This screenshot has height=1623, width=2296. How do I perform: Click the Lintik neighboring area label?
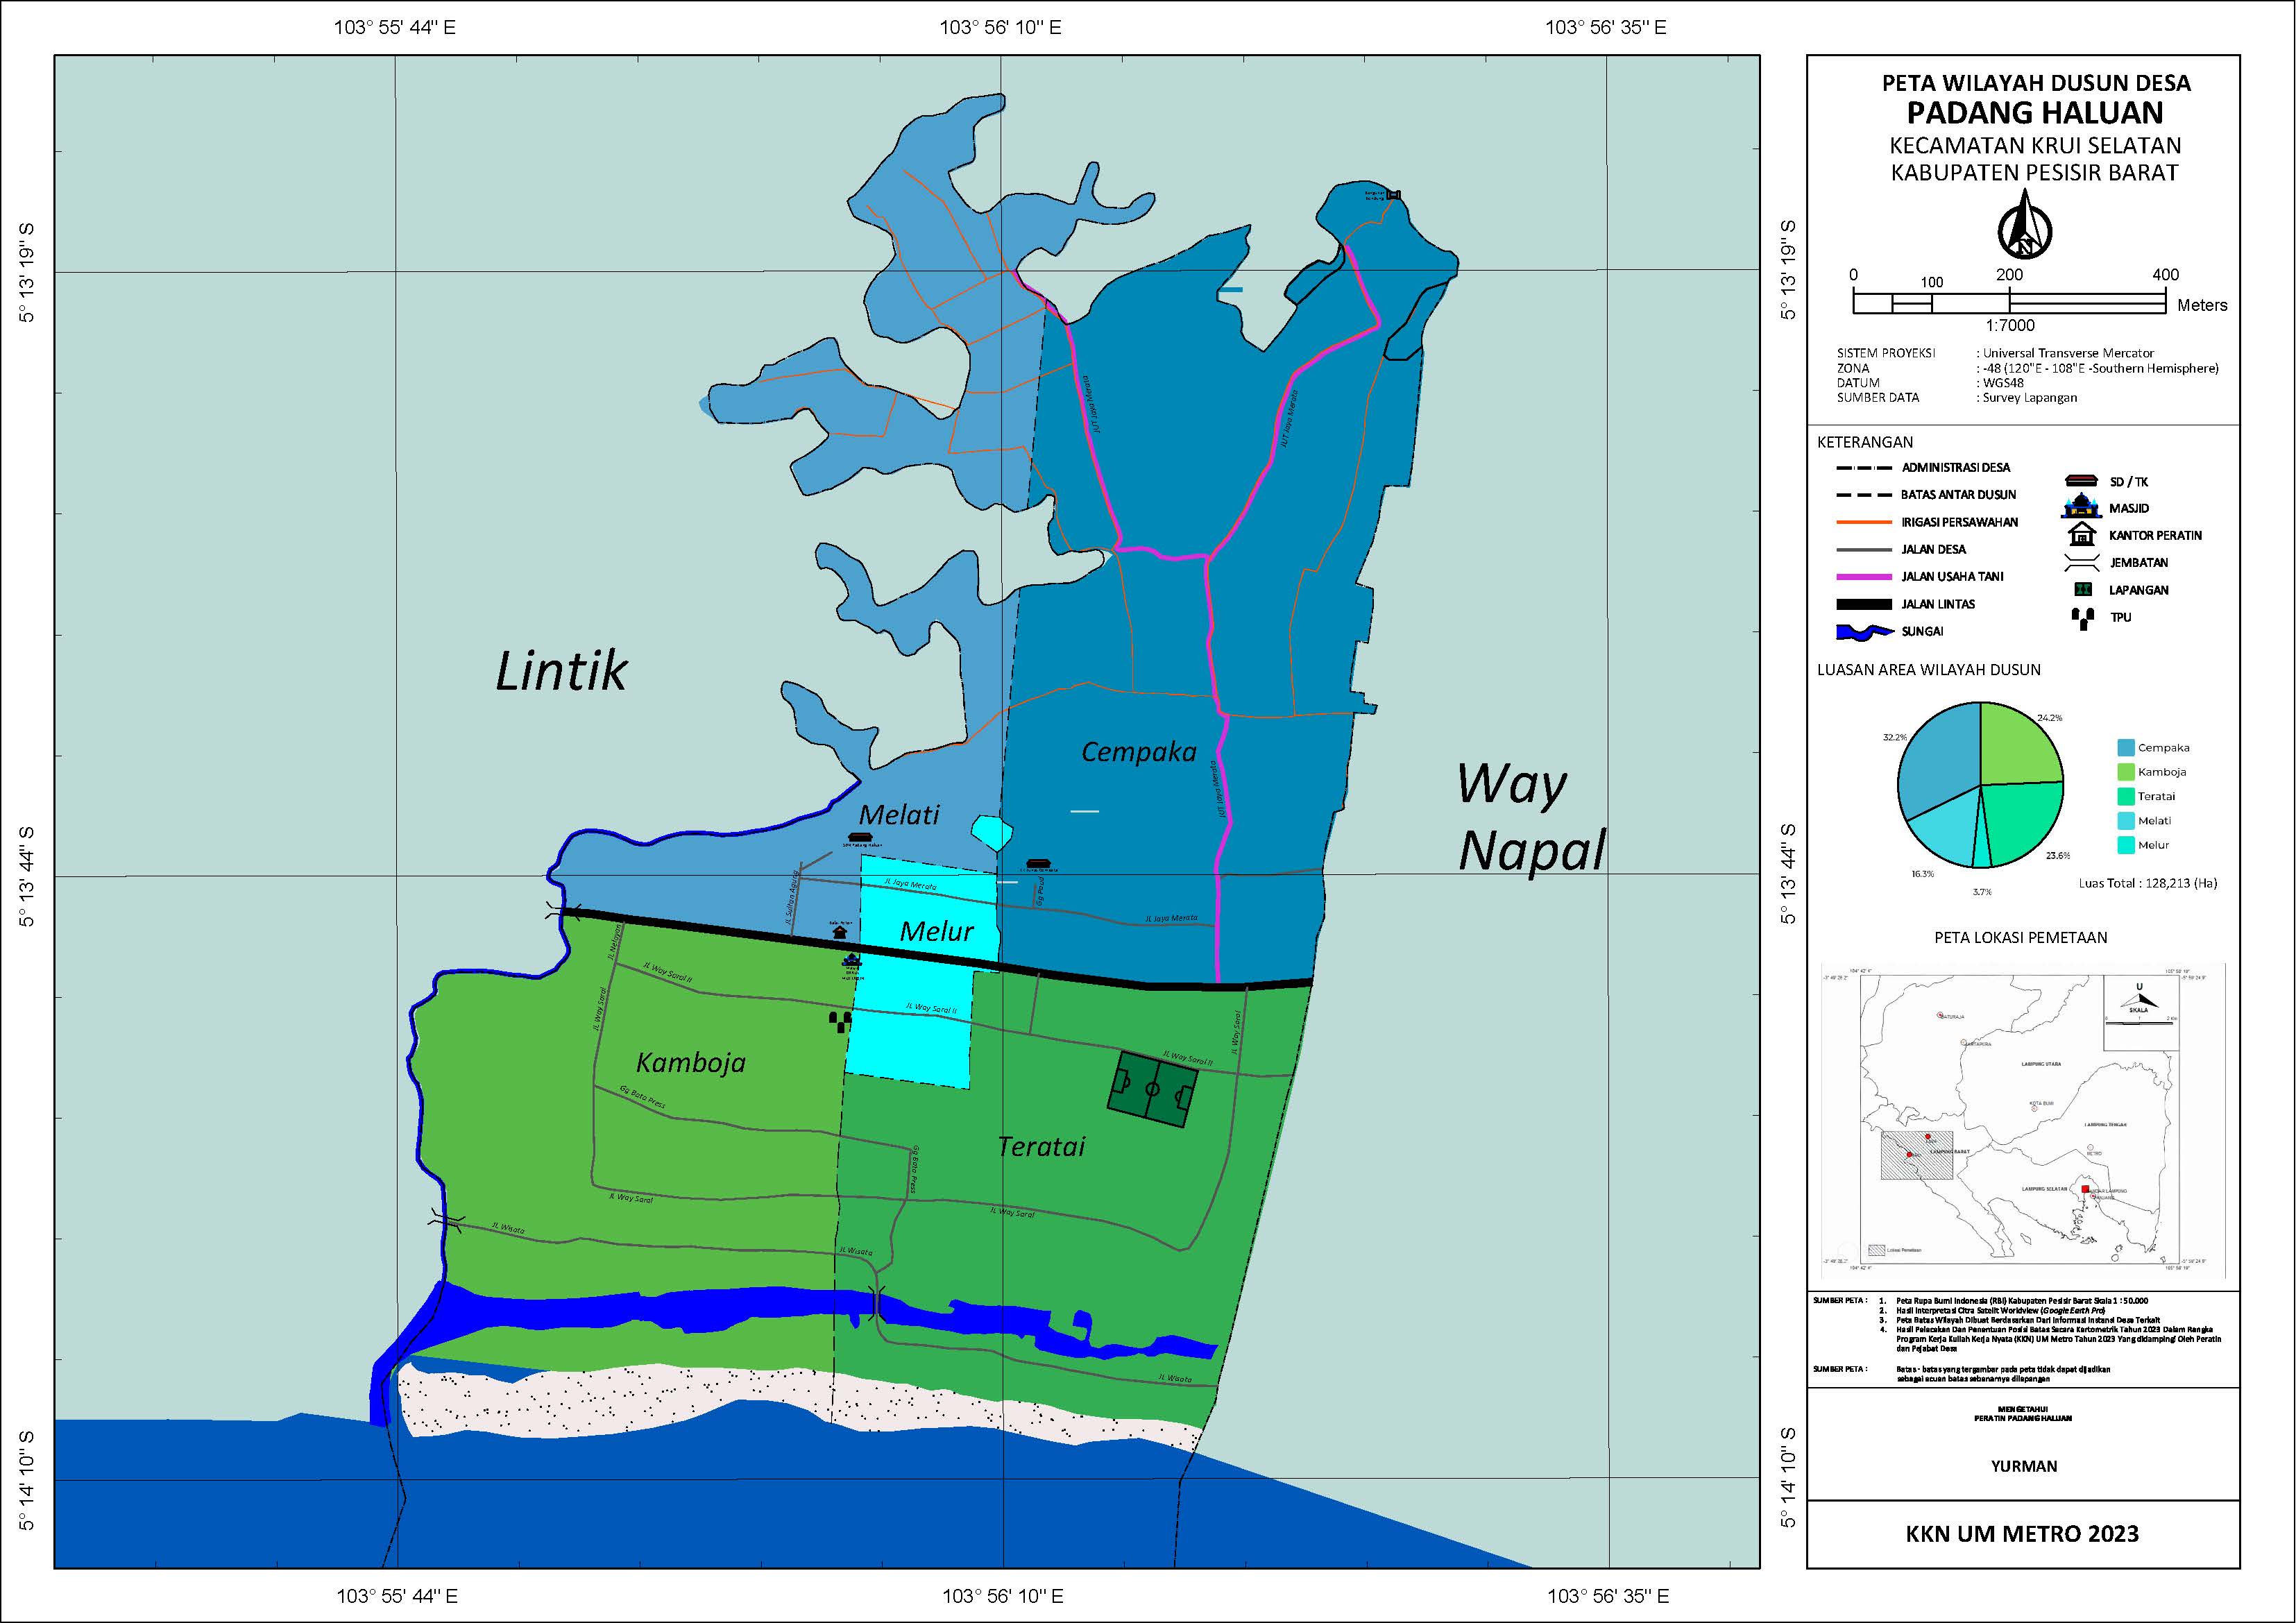pyautogui.click(x=561, y=671)
